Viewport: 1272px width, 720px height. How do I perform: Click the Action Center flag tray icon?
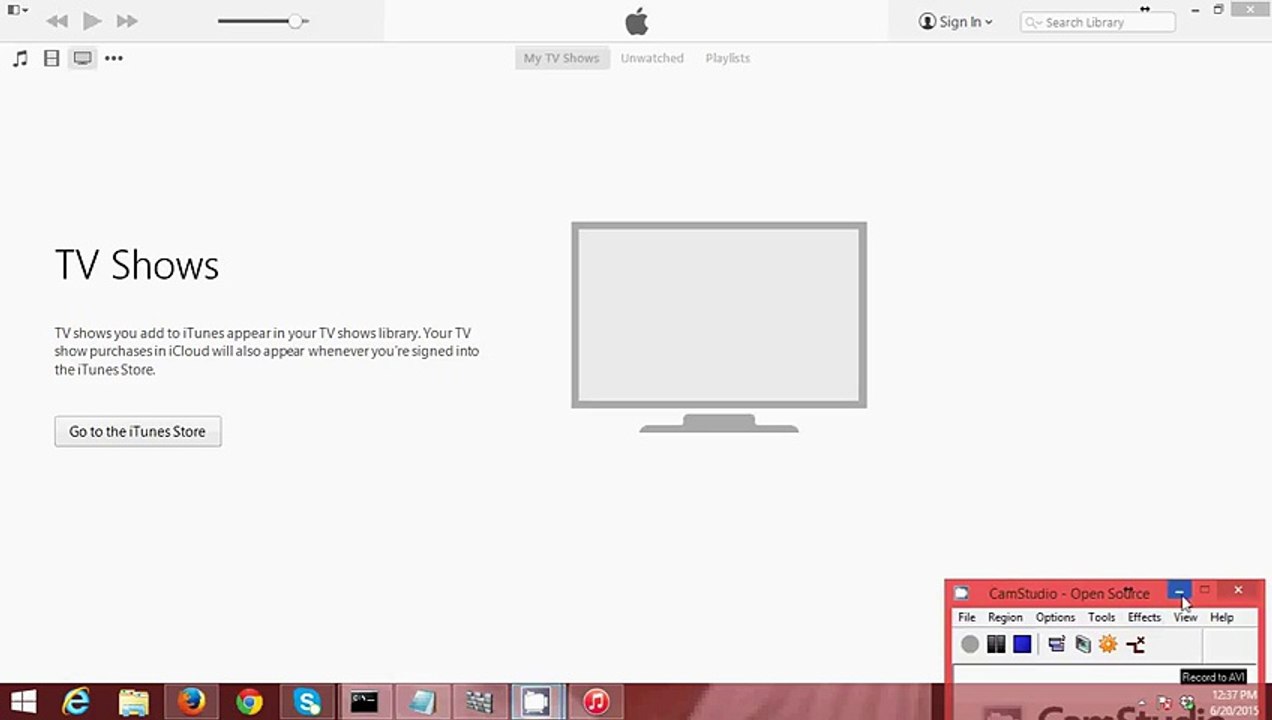pos(1165,703)
